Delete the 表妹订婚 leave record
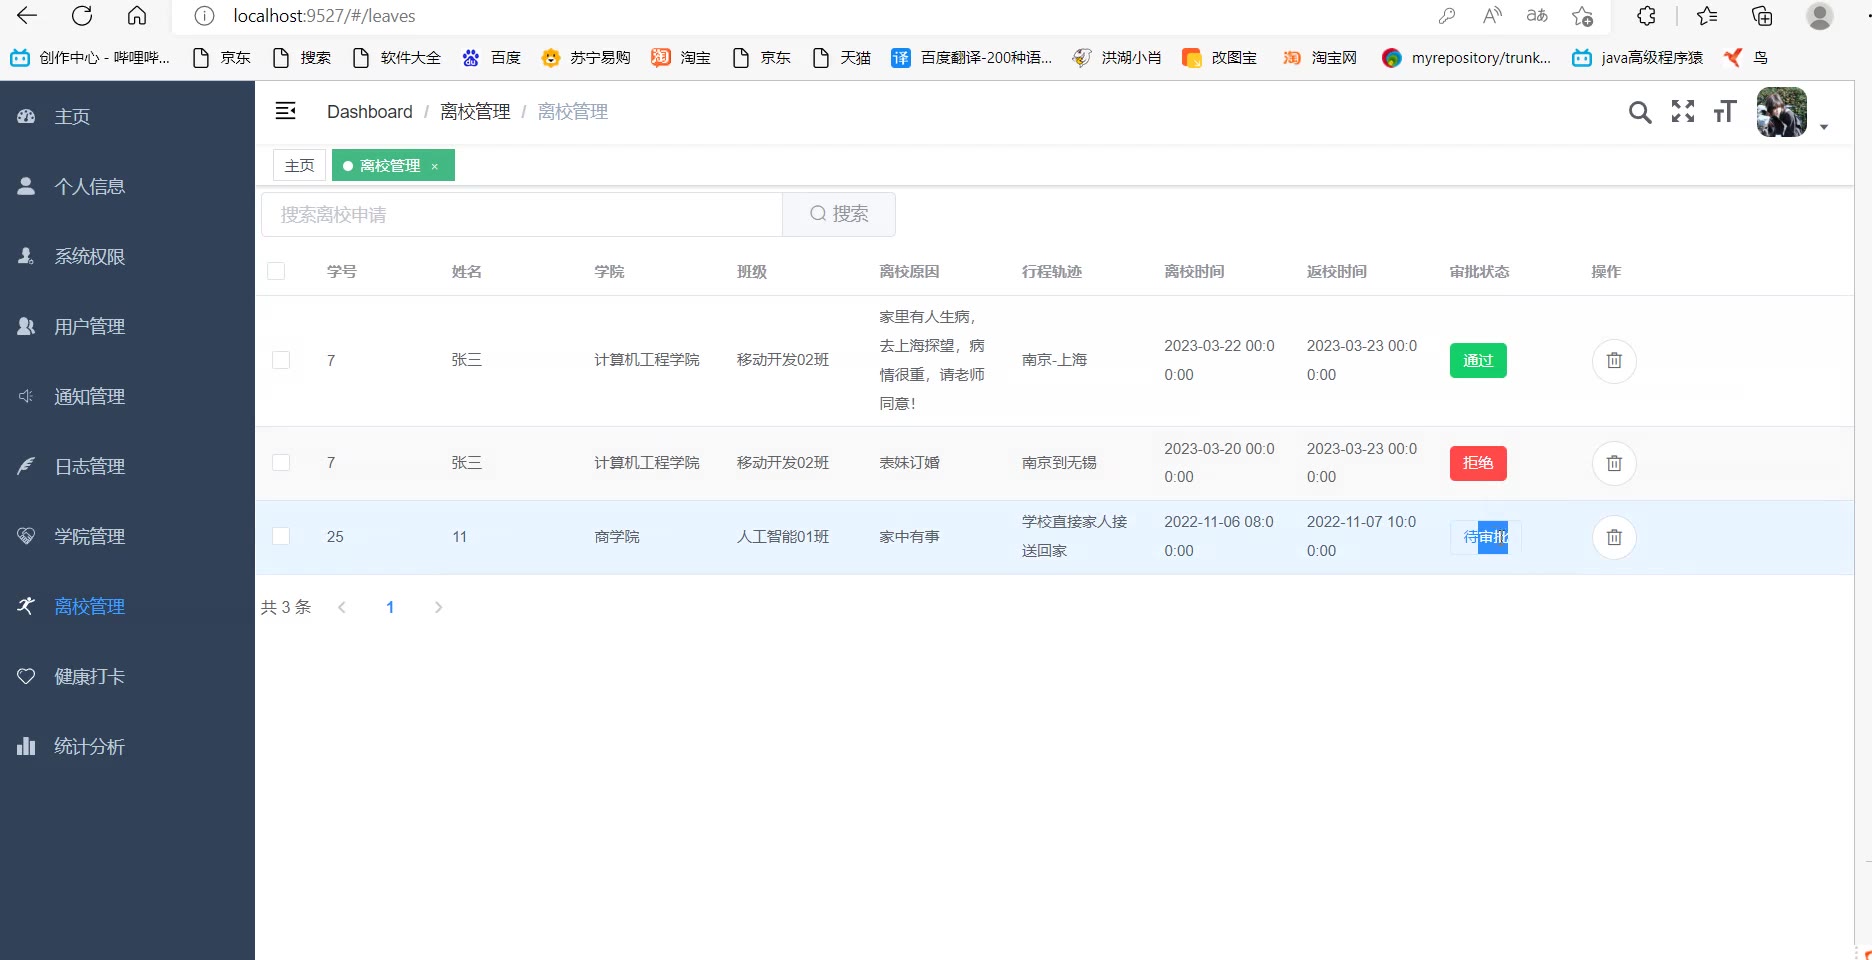This screenshot has width=1872, height=960. pos(1614,463)
